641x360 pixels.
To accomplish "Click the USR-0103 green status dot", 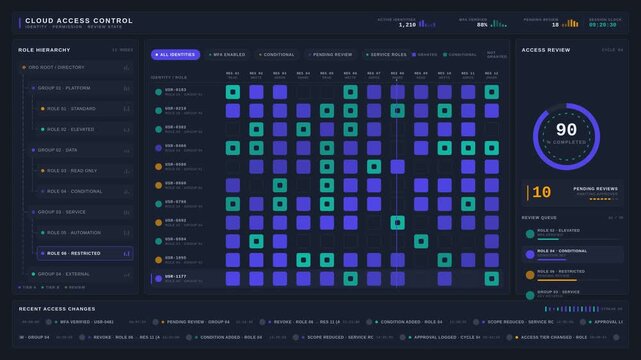I will tap(159, 92).
